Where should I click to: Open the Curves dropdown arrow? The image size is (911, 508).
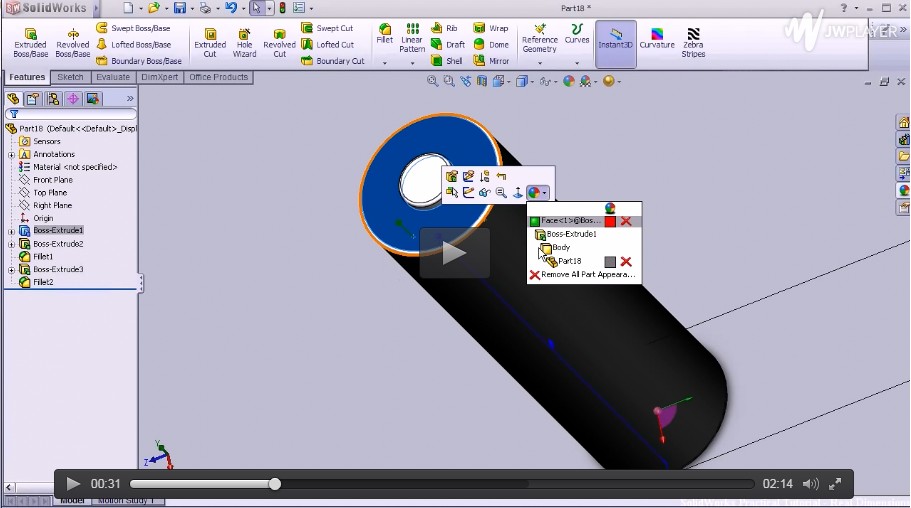pos(577,63)
